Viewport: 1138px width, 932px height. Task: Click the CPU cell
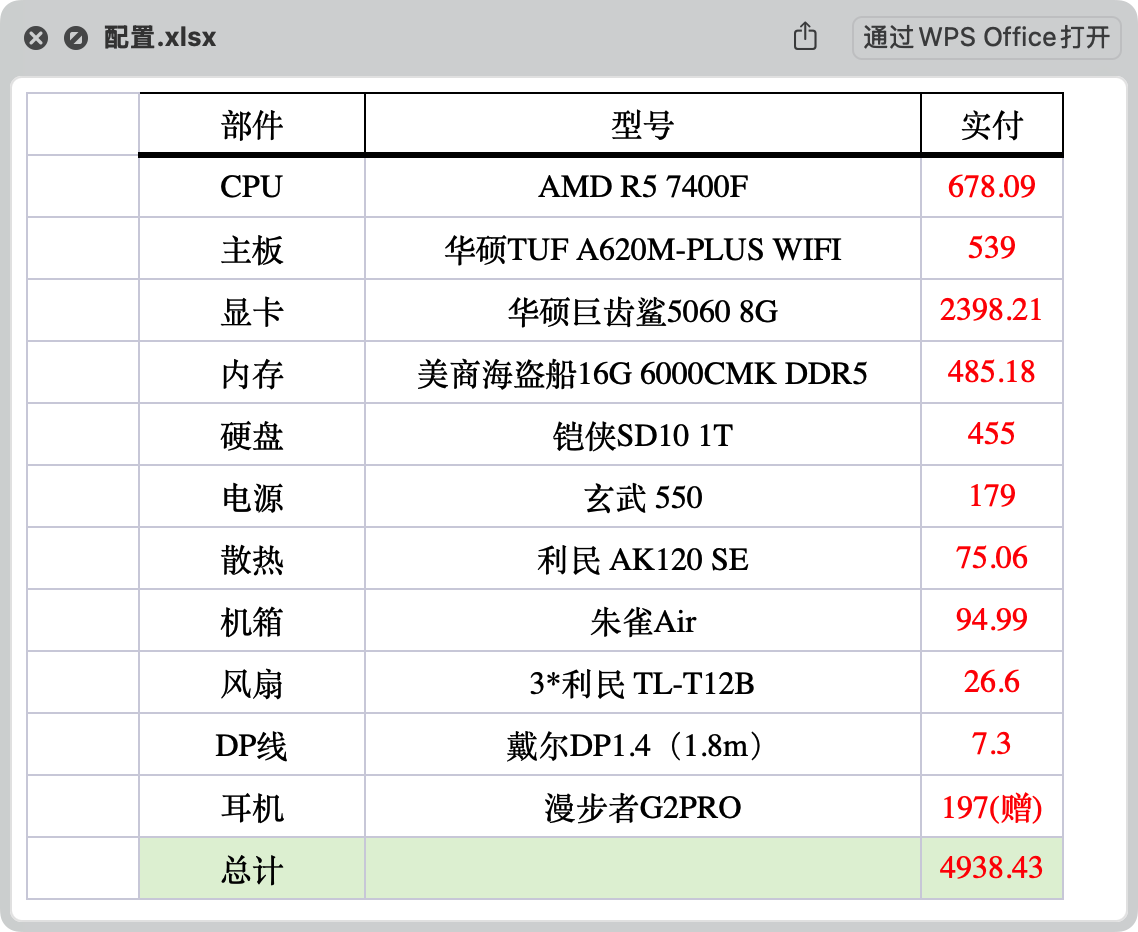[252, 187]
